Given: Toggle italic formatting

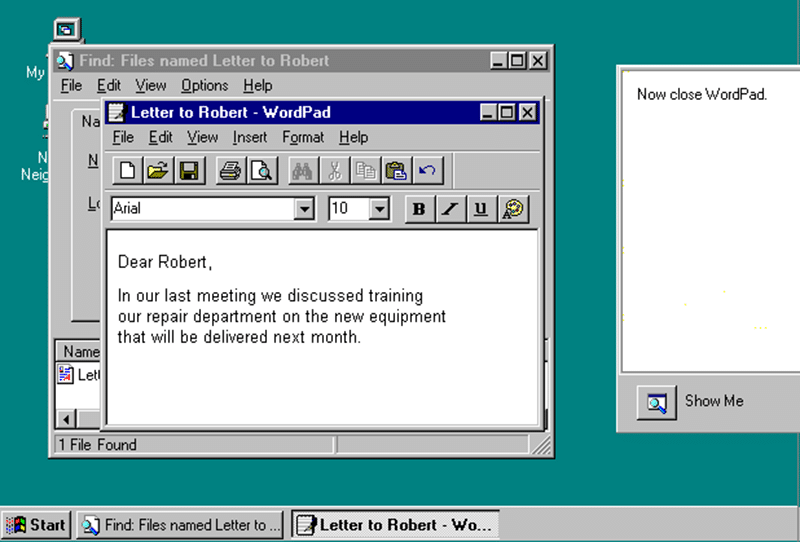Looking at the screenshot, I should point(451,209).
